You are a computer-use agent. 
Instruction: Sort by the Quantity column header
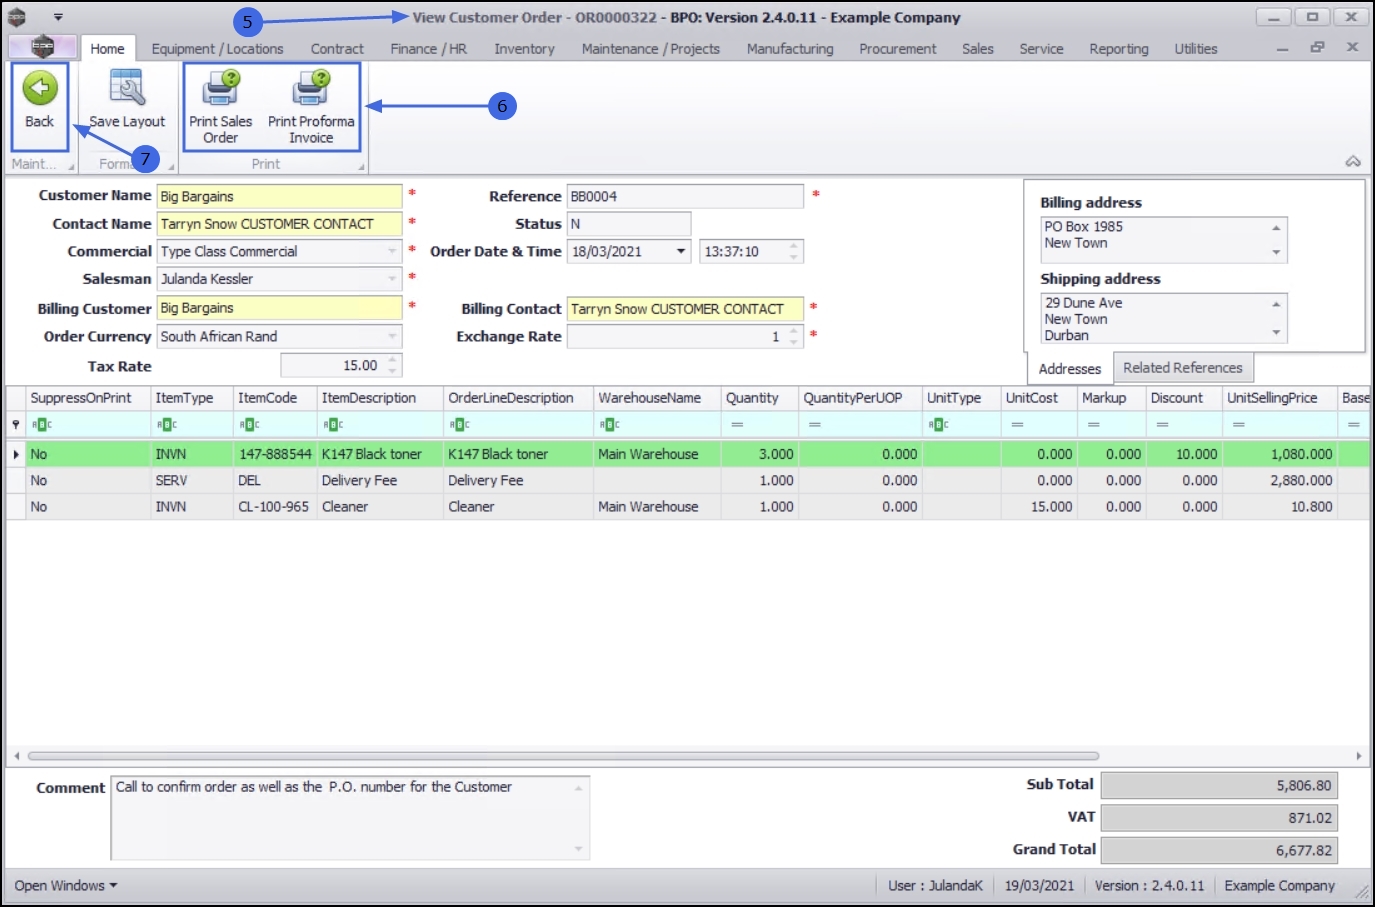759,398
